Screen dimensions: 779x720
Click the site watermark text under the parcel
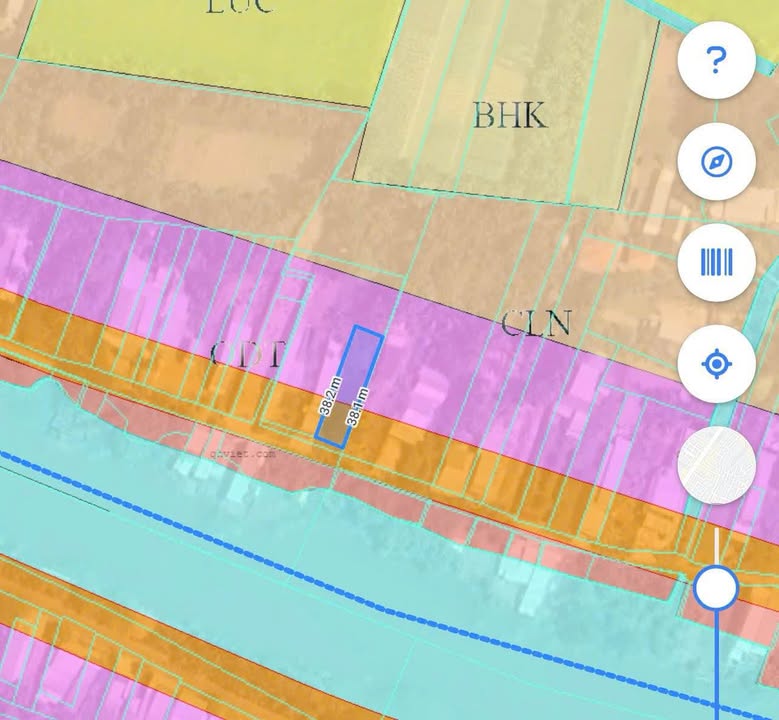[x=242, y=453]
